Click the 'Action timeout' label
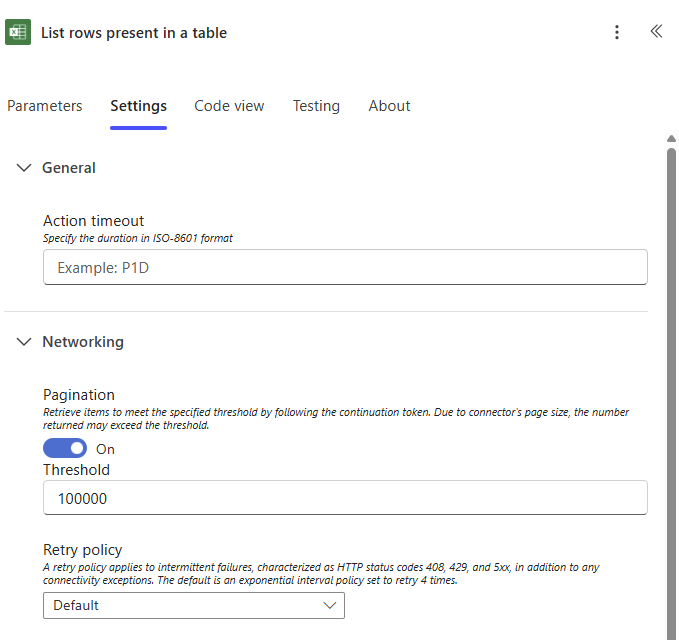This screenshot has height=640, width=679. [x=94, y=221]
